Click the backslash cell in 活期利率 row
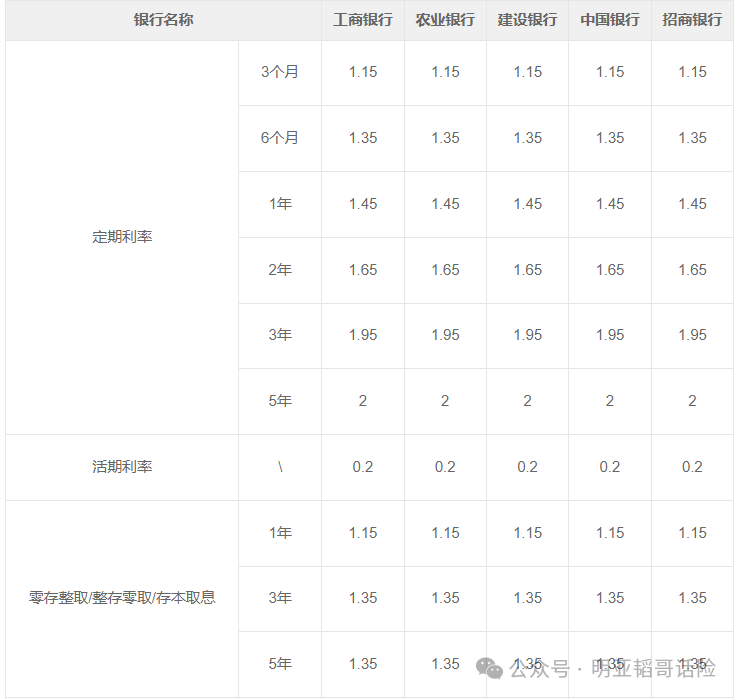The height and width of the screenshot is (699, 740). pos(280,467)
